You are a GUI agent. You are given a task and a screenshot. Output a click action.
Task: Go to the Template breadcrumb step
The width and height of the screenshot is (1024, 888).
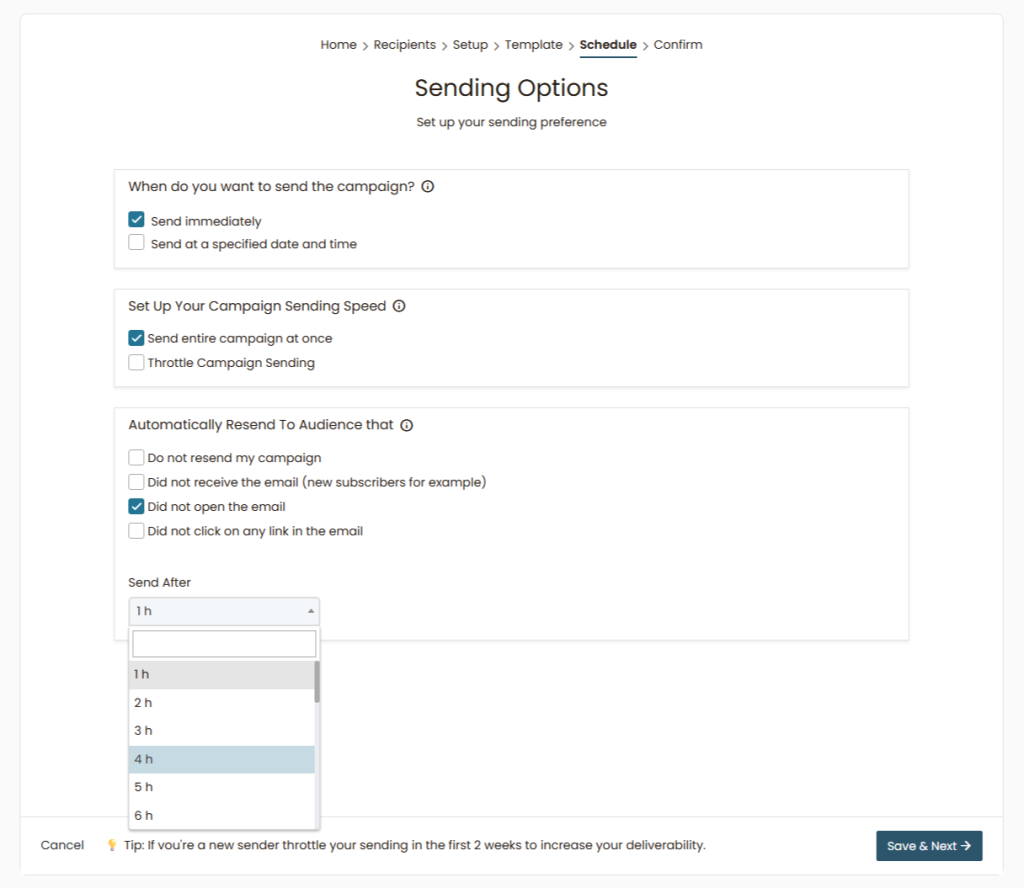click(x=533, y=45)
